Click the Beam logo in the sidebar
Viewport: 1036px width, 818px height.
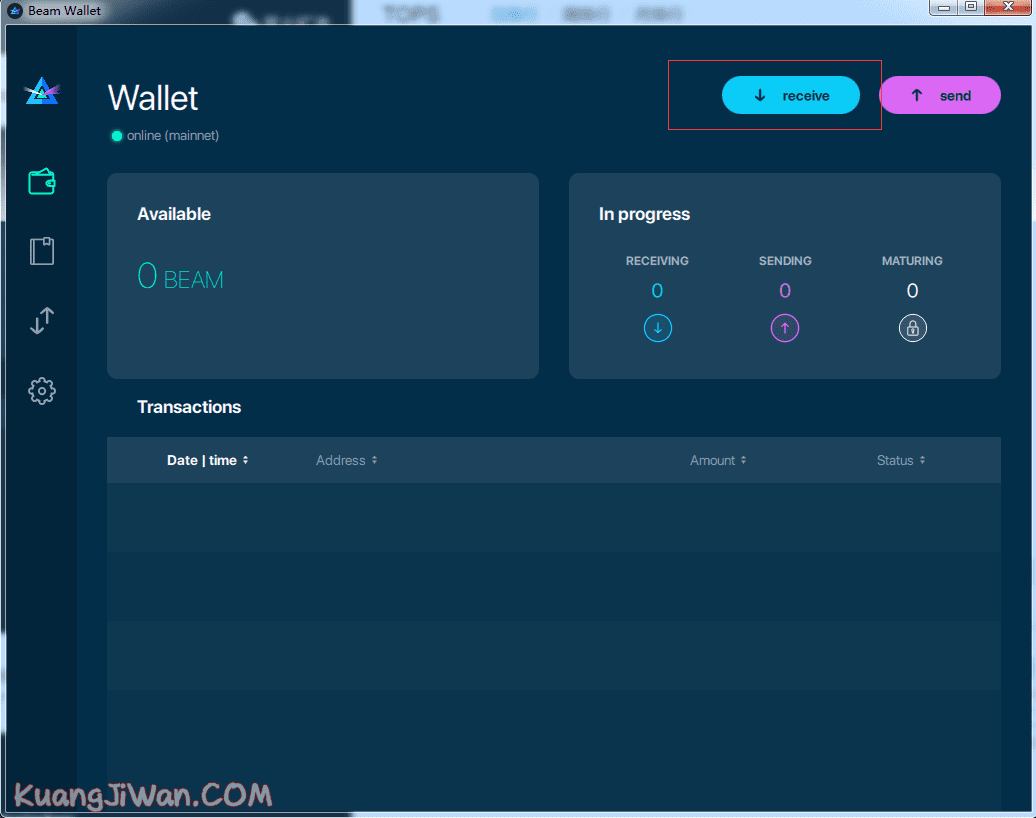coord(41,90)
